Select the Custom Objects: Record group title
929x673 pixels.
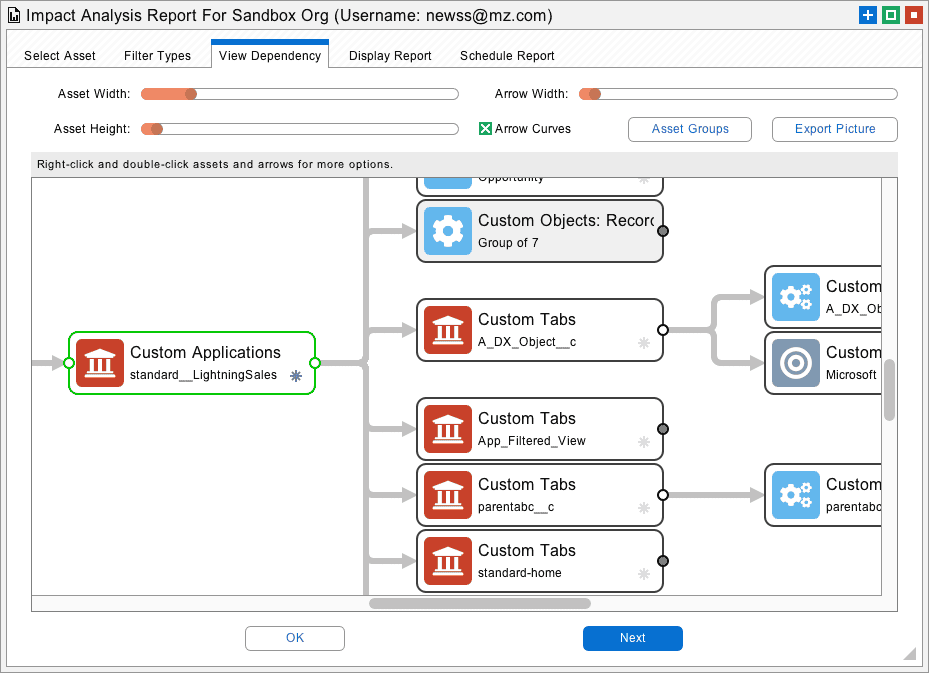click(x=566, y=220)
